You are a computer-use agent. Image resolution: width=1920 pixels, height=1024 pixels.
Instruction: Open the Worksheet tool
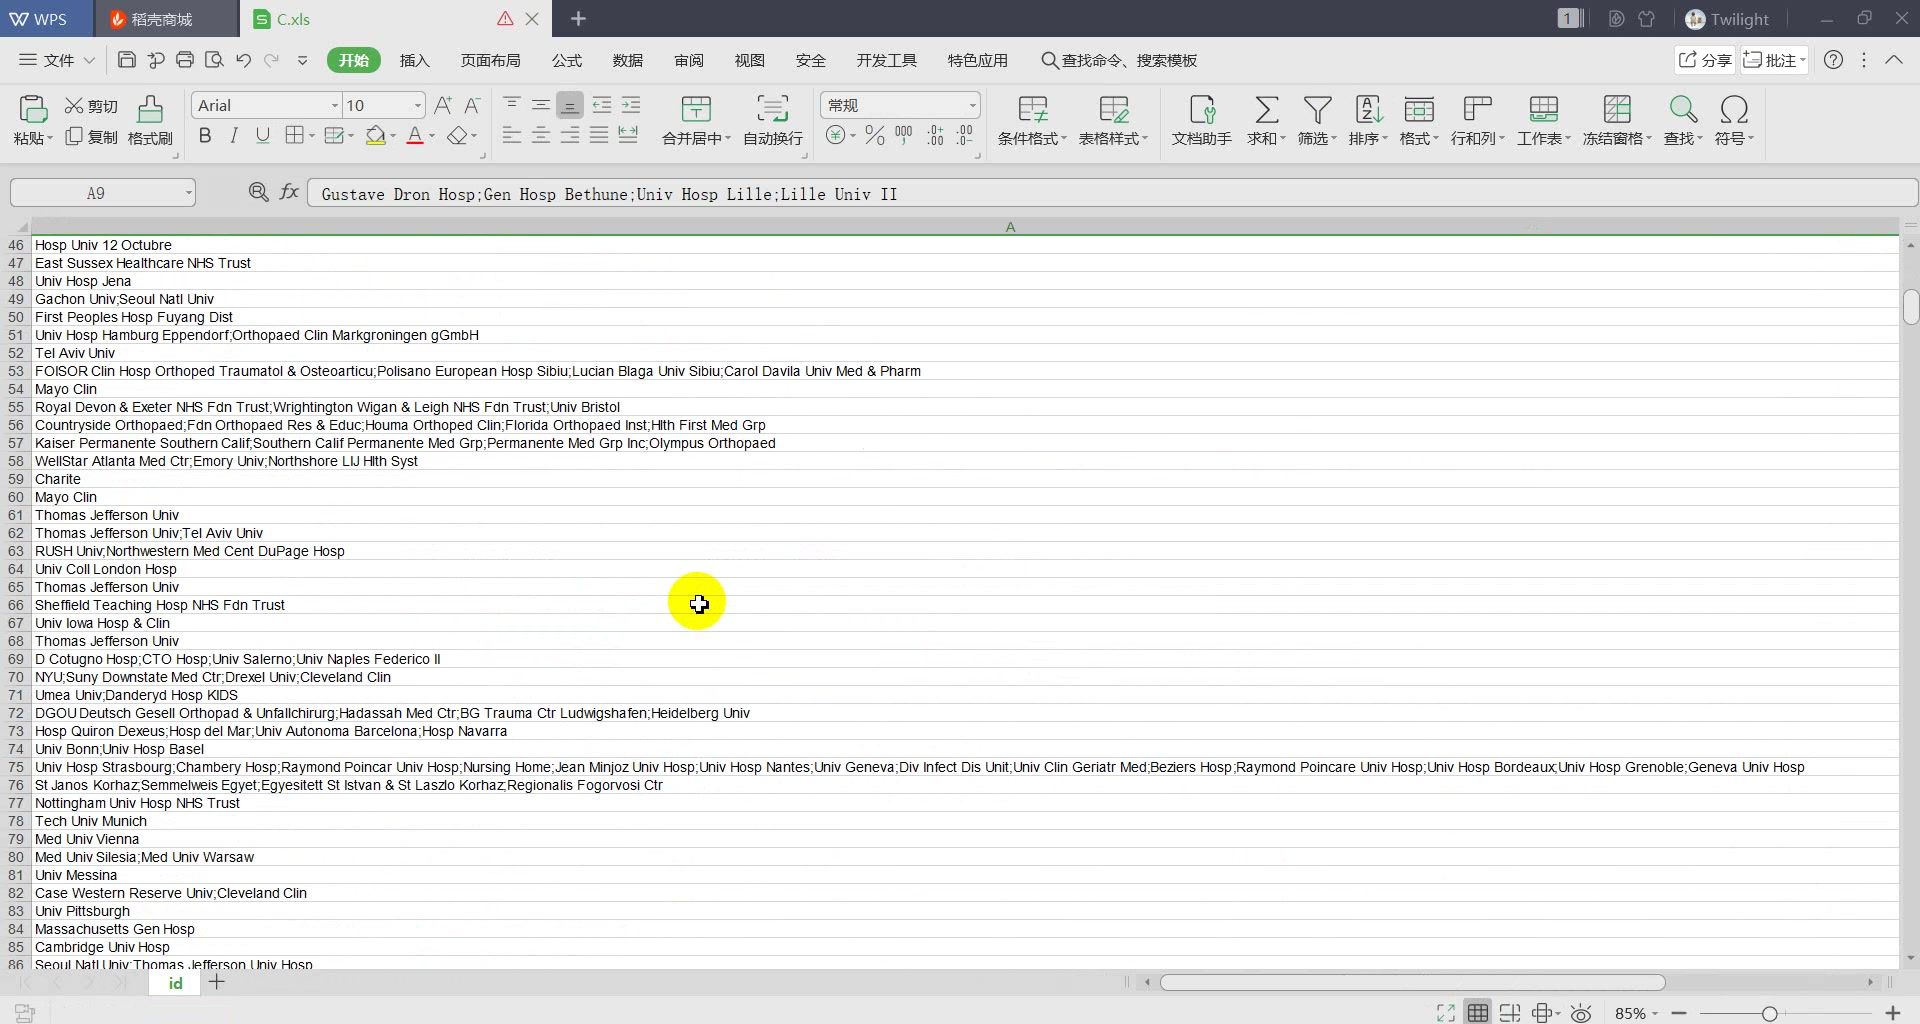coord(1543,120)
